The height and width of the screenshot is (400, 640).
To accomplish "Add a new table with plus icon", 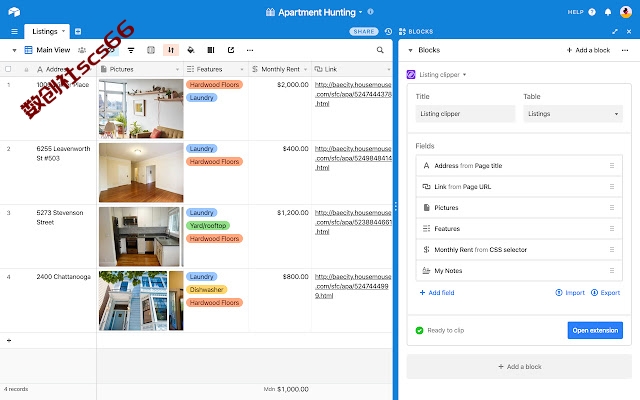I will pos(78,31).
